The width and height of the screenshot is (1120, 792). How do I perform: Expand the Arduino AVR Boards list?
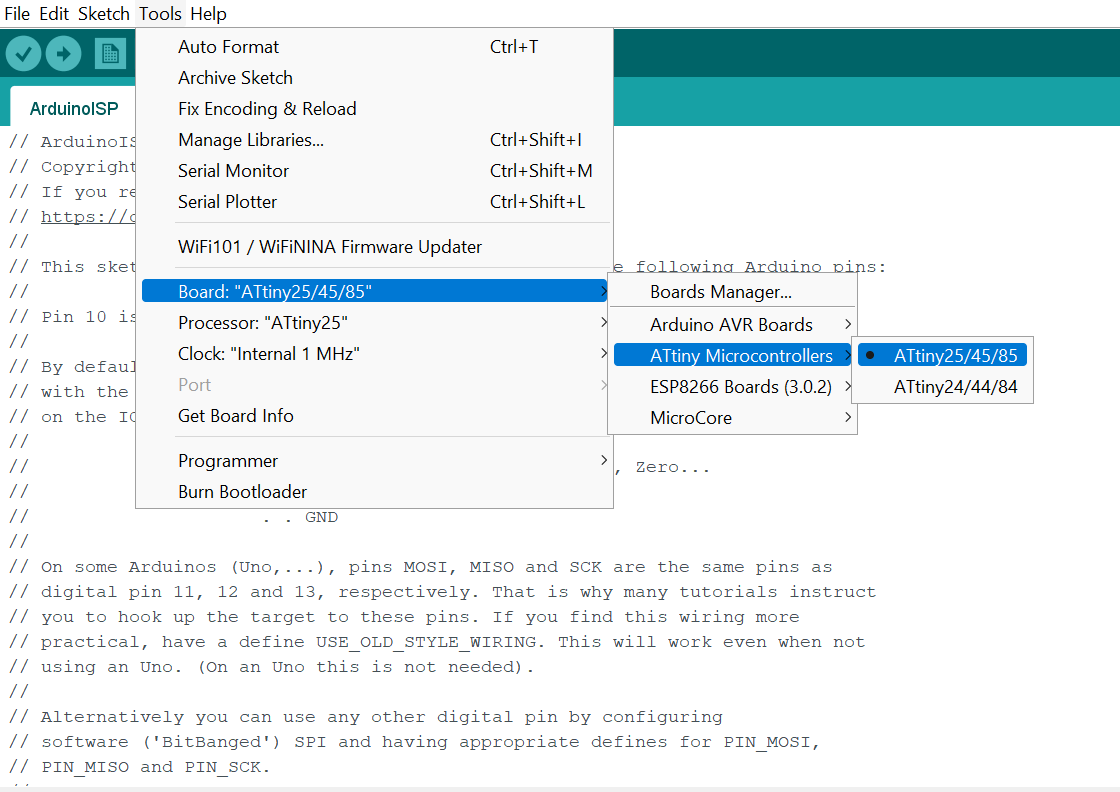[x=732, y=325]
